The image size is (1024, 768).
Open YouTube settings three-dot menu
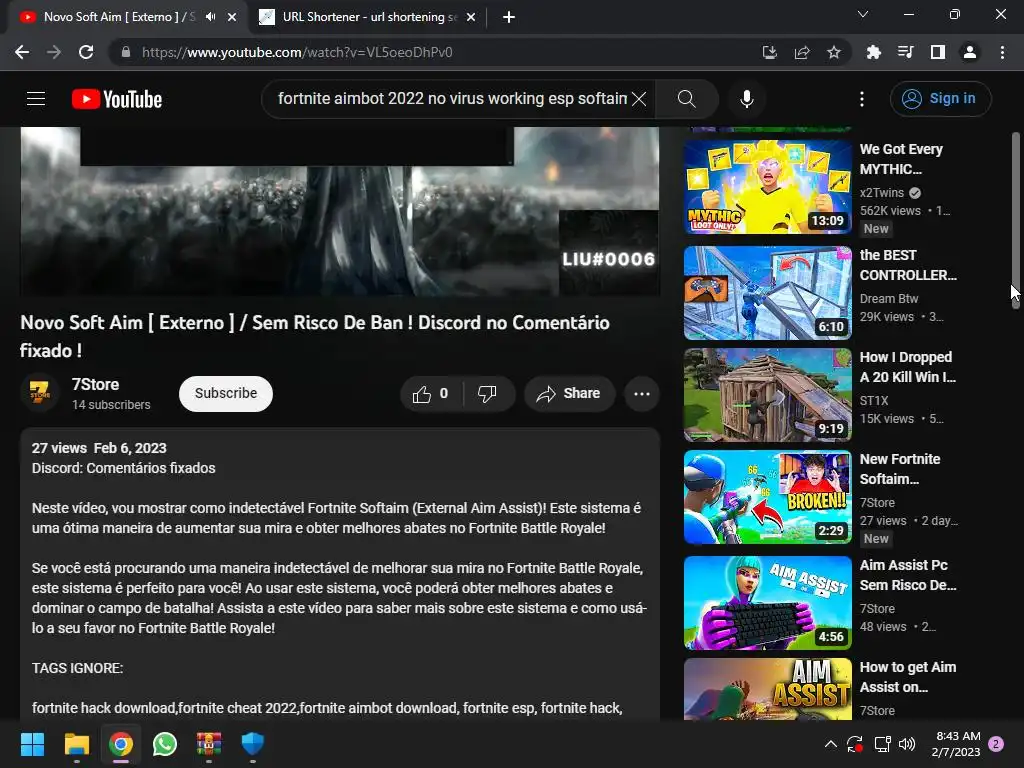(x=862, y=99)
